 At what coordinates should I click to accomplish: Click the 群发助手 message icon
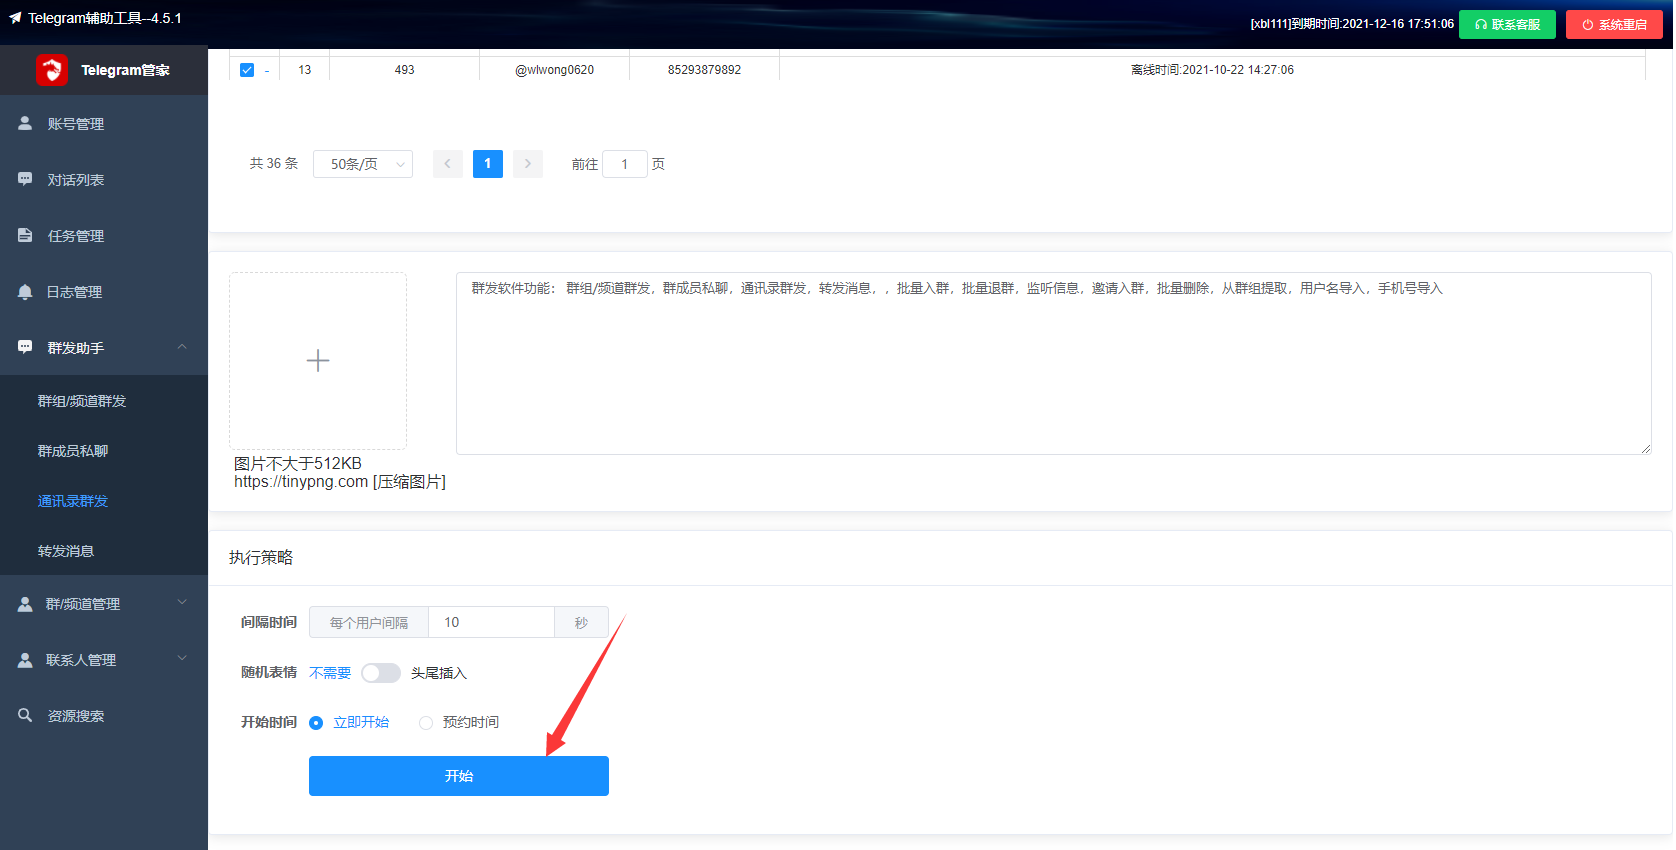click(x=25, y=347)
